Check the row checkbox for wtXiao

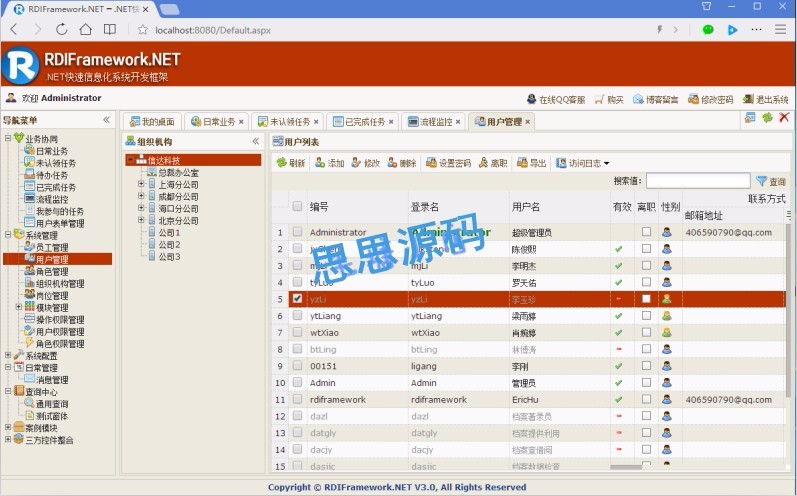tap(297, 332)
